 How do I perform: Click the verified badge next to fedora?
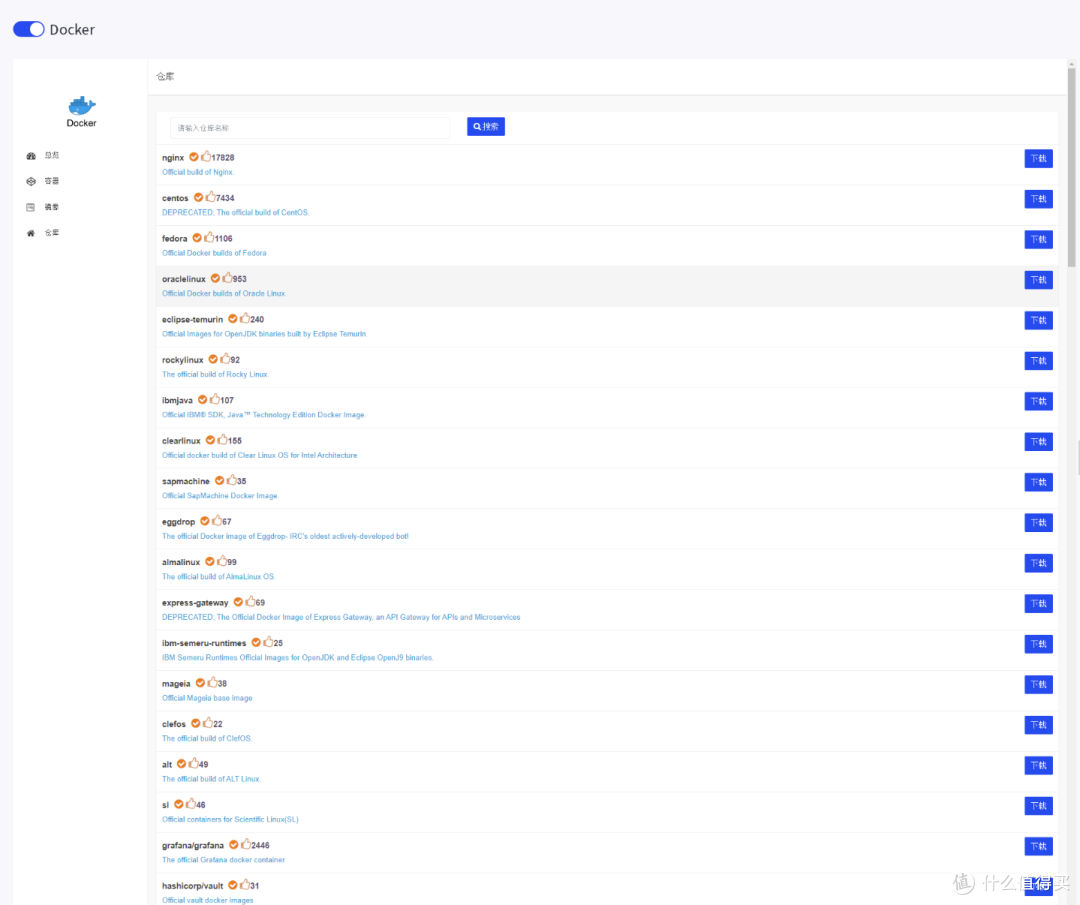pyautogui.click(x=197, y=238)
